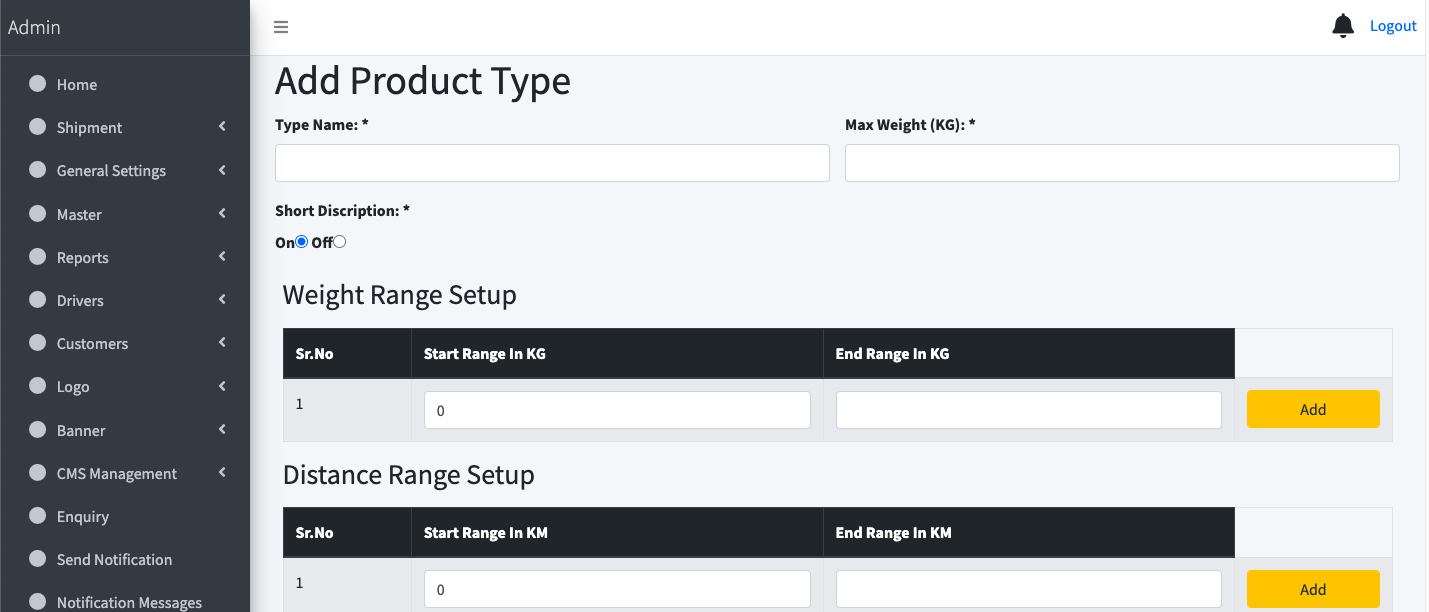Click the Shipment circle icon
The image size is (1429, 612).
pos(37,127)
